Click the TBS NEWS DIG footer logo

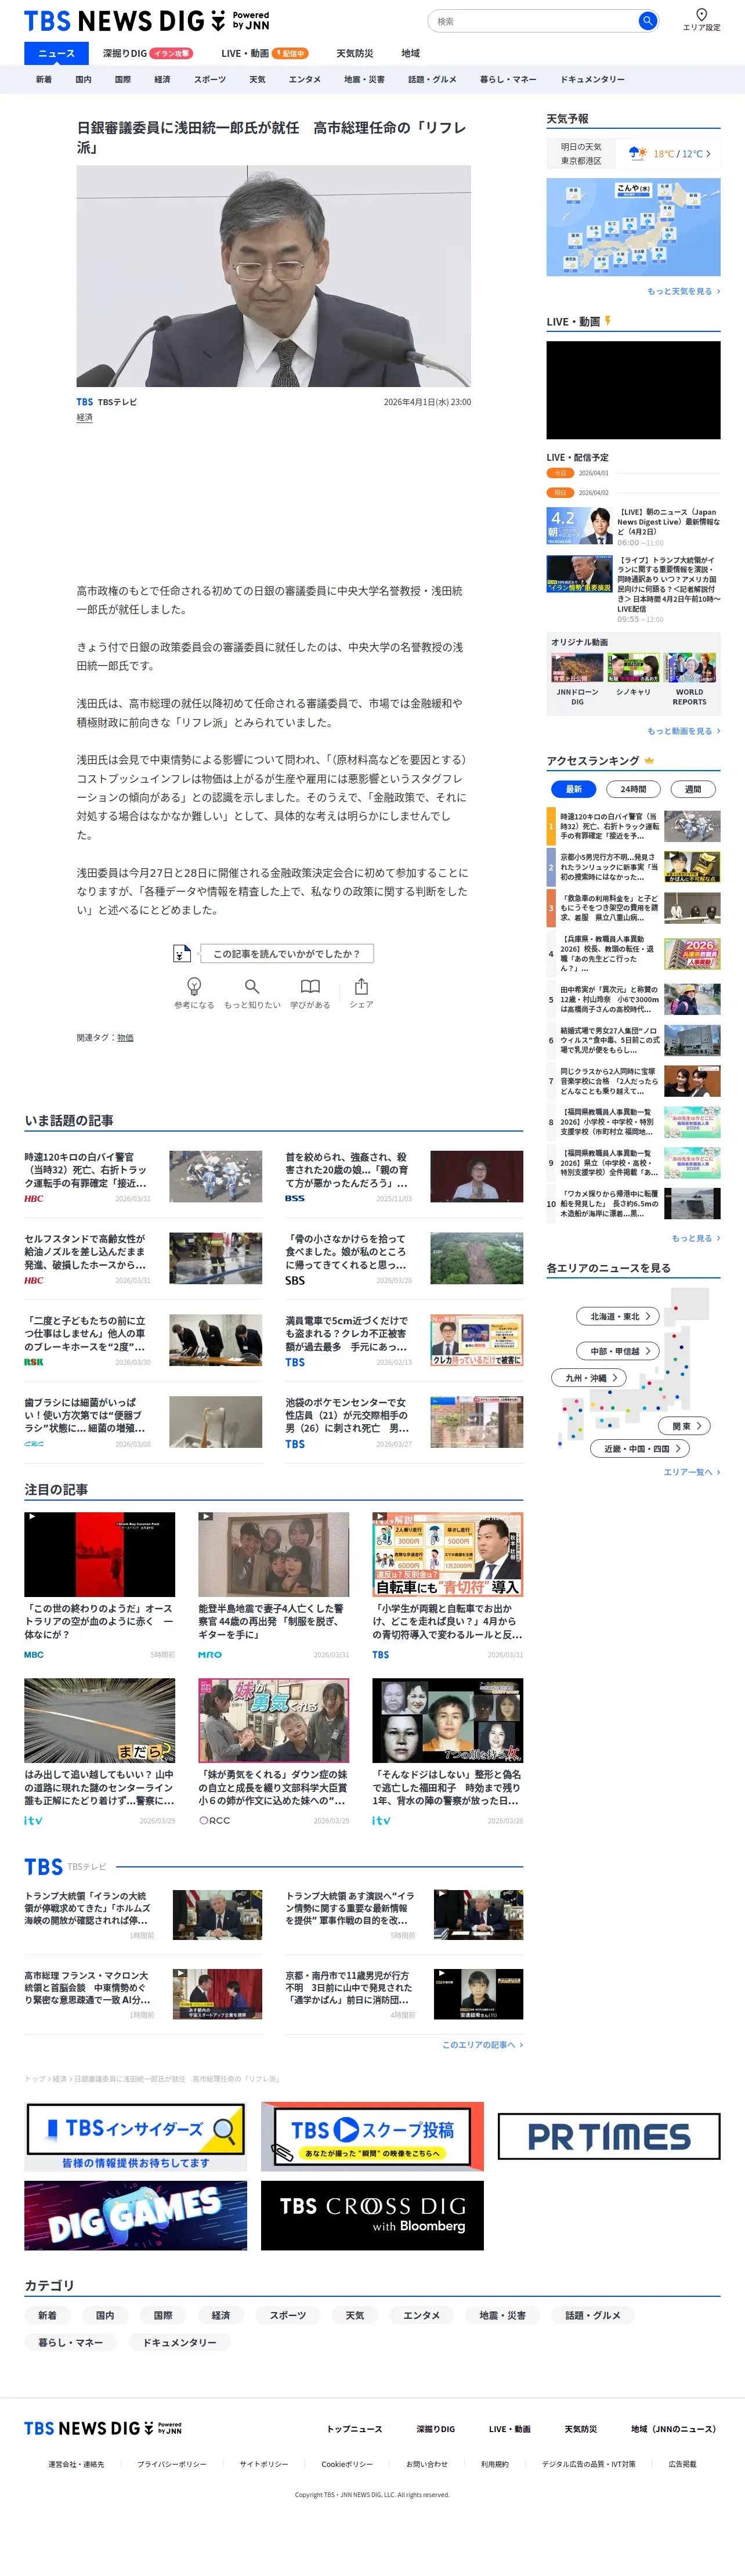pyautogui.click(x=103, y=2429)
